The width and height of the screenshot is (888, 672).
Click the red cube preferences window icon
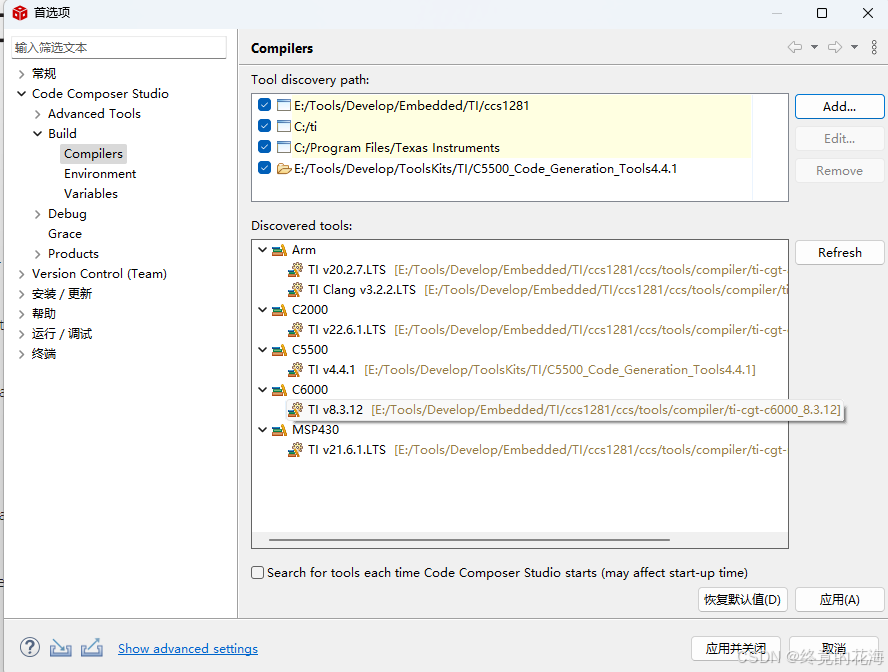(x=20, y=12)
